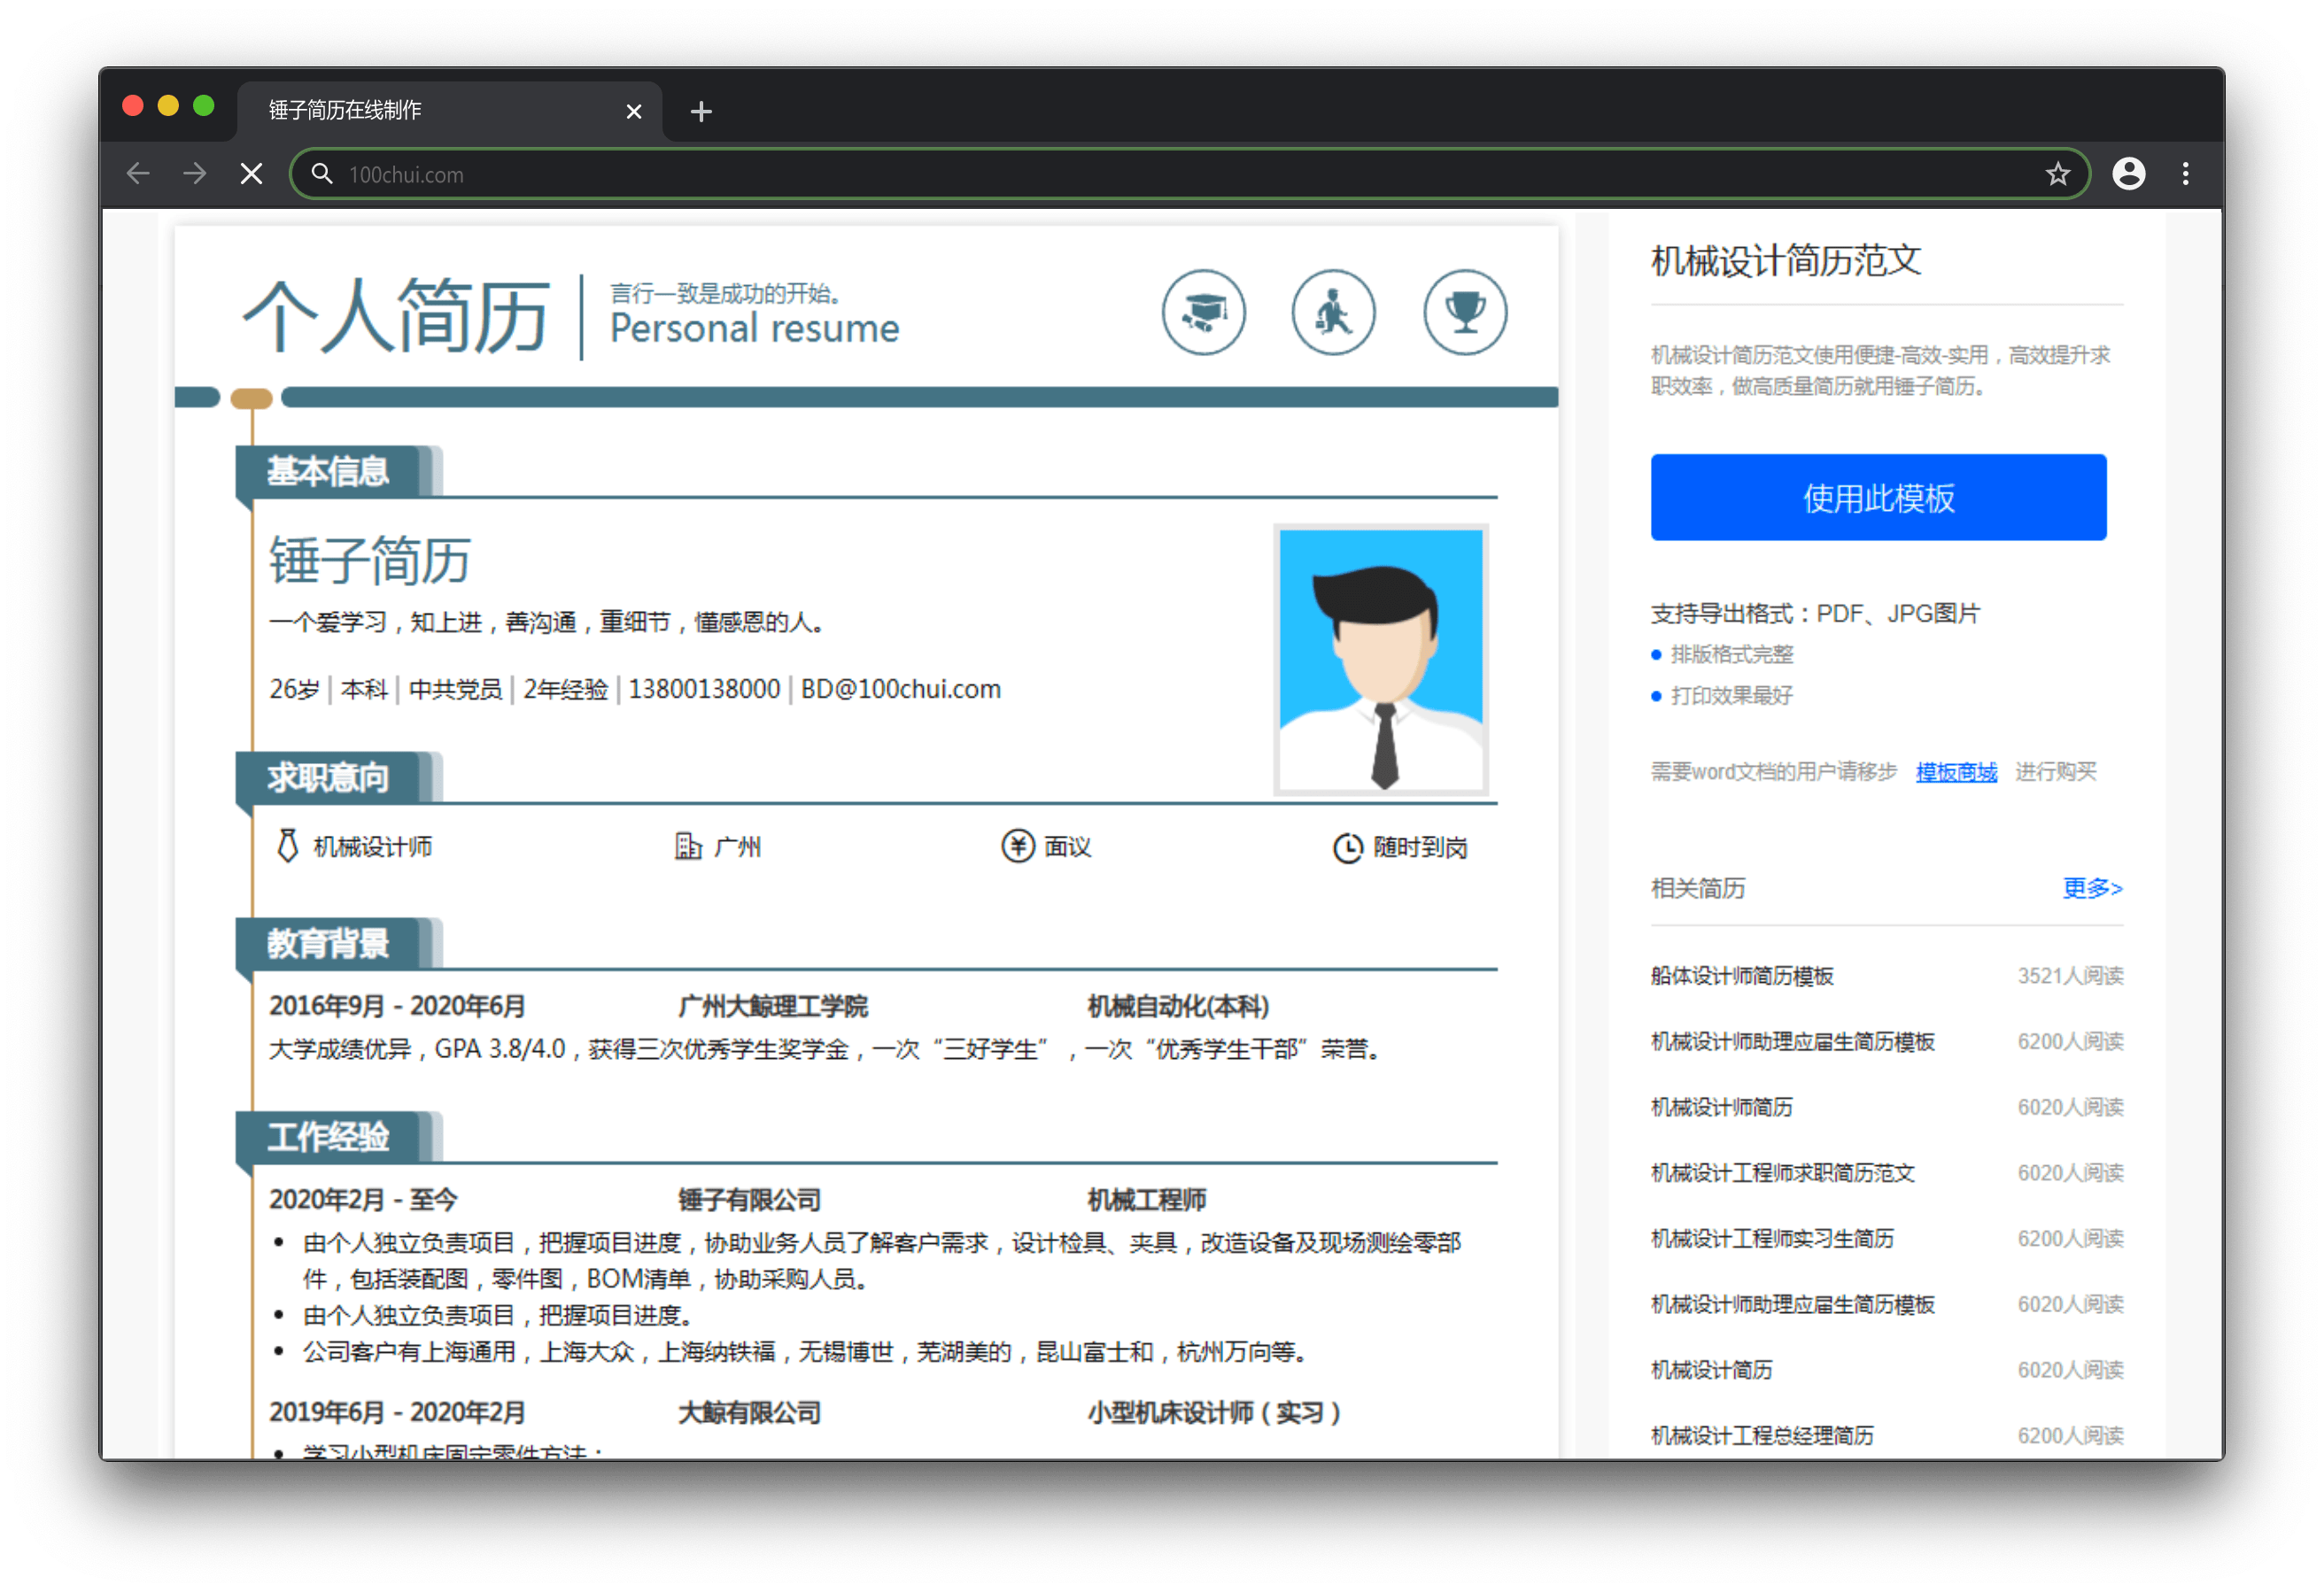Click the 个人简历 title
This screenshot has width=2324, height=1592.
click(395, 315)
